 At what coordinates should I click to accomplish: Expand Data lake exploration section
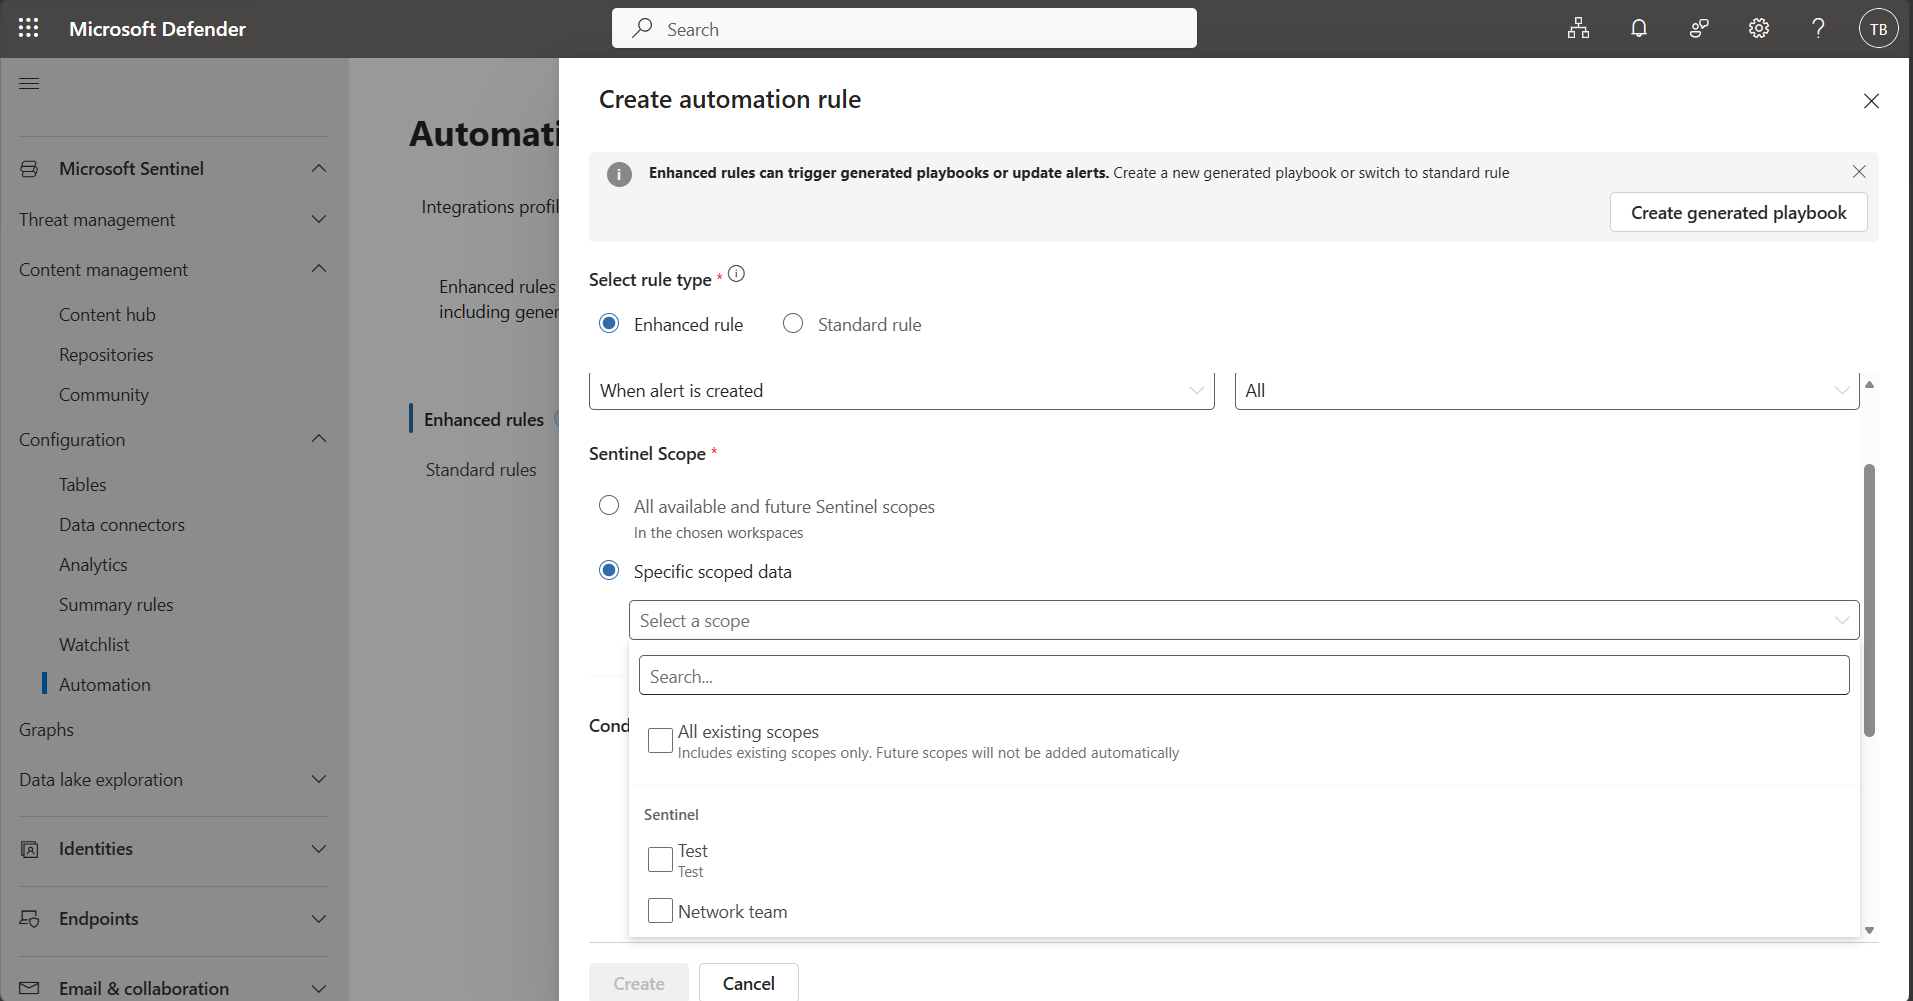tap(319, 779)
